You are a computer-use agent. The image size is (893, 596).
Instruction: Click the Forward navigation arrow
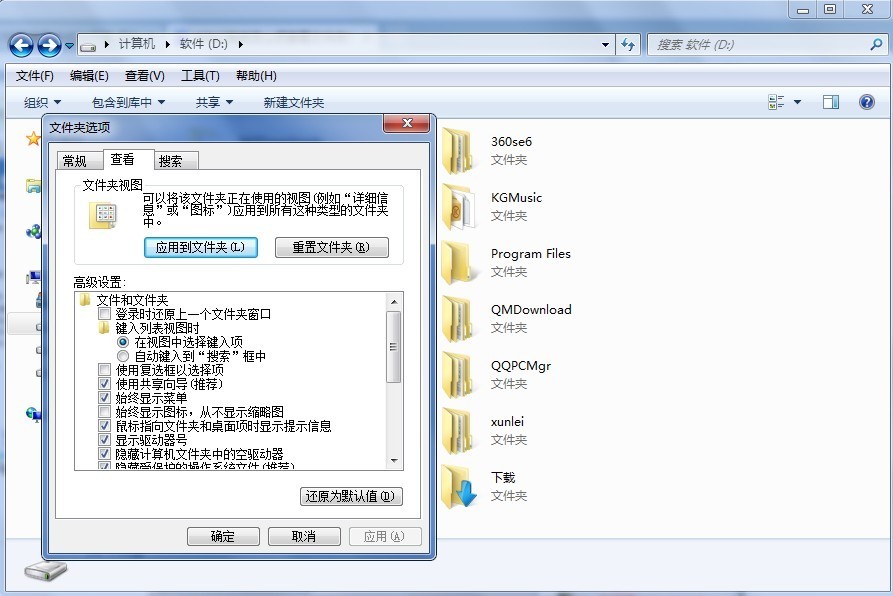click(x=49, y=45)
